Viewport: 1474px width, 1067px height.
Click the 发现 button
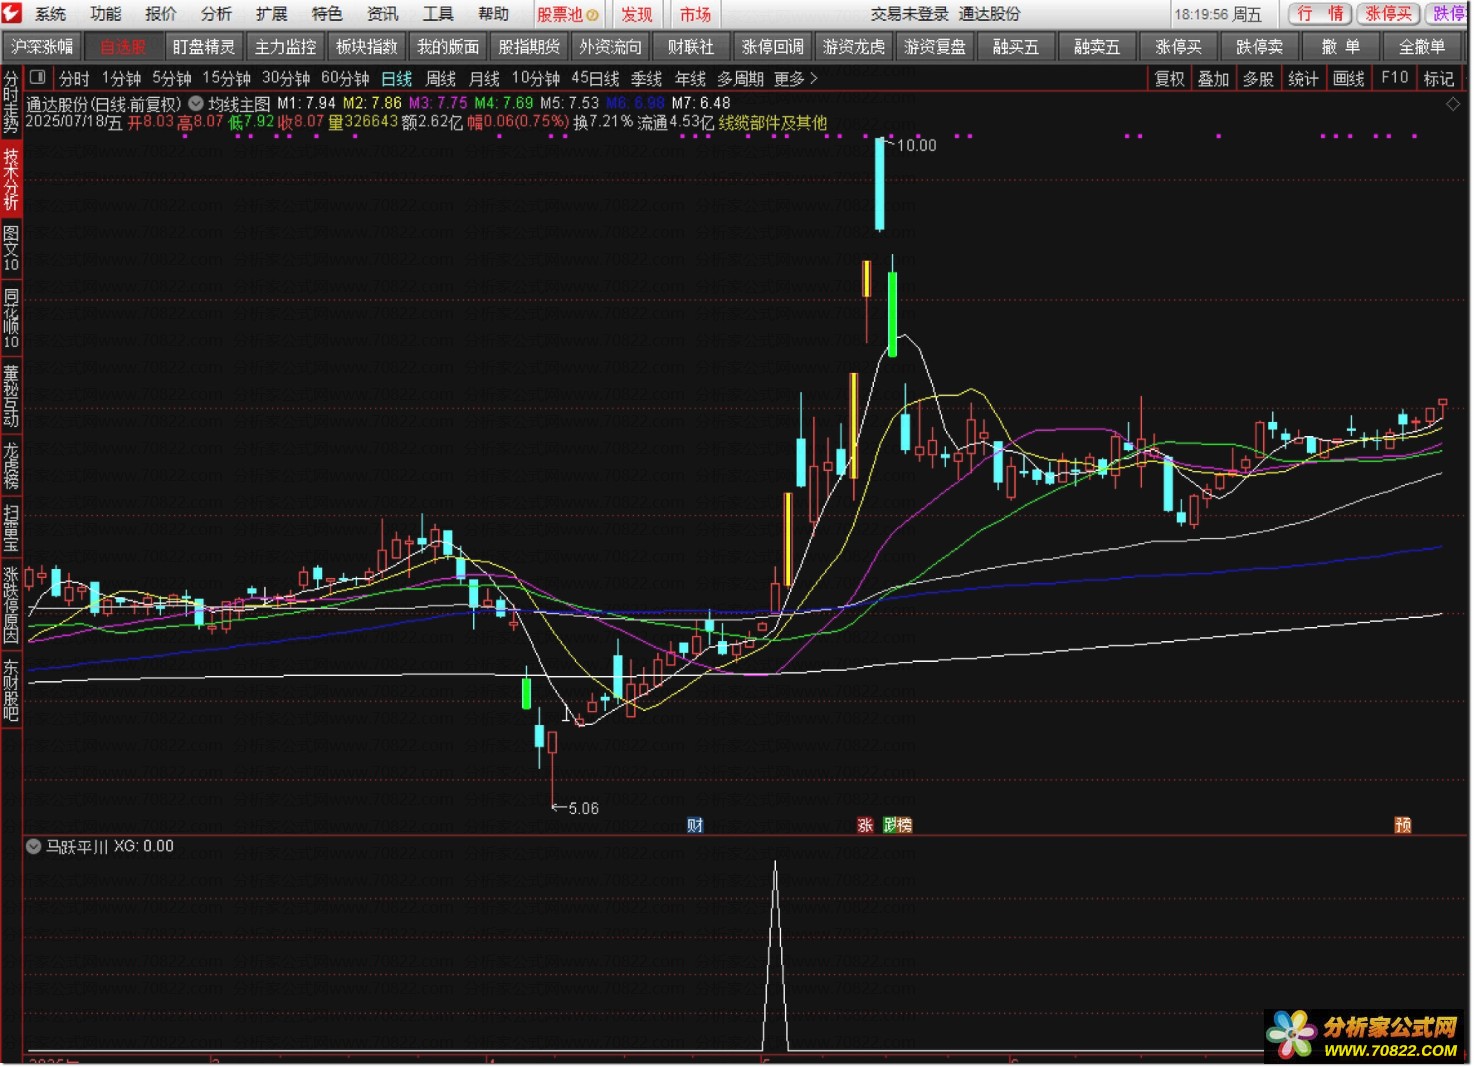(636, 15)
